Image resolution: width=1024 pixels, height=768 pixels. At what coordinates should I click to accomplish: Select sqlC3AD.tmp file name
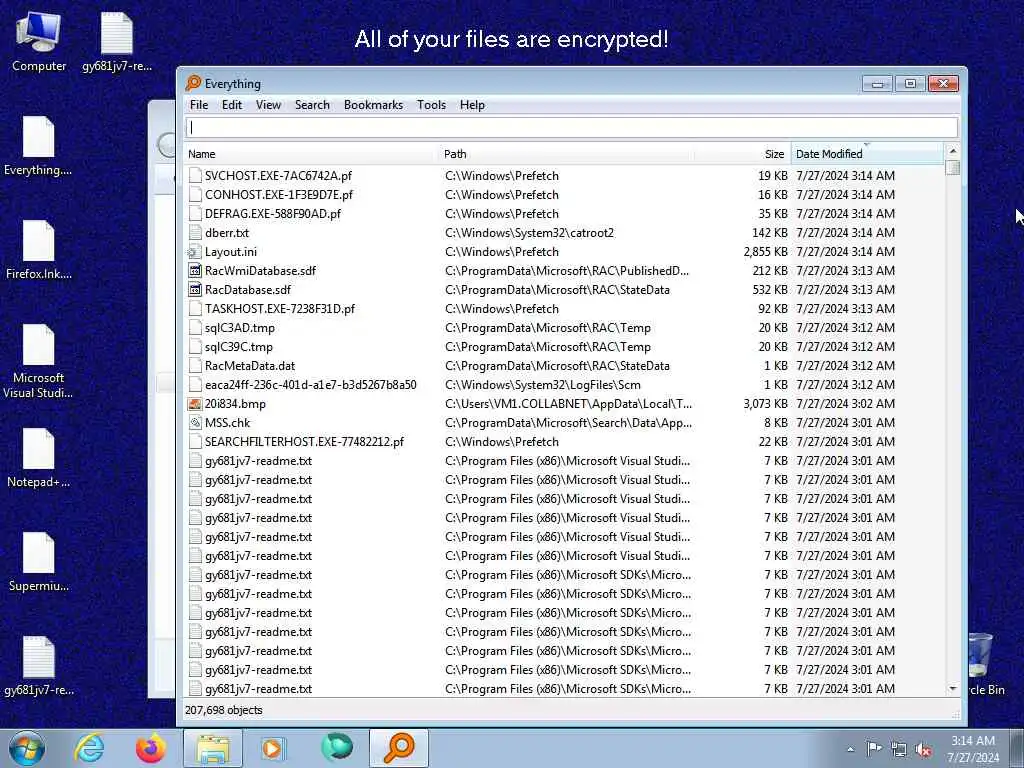coord(240,328)
